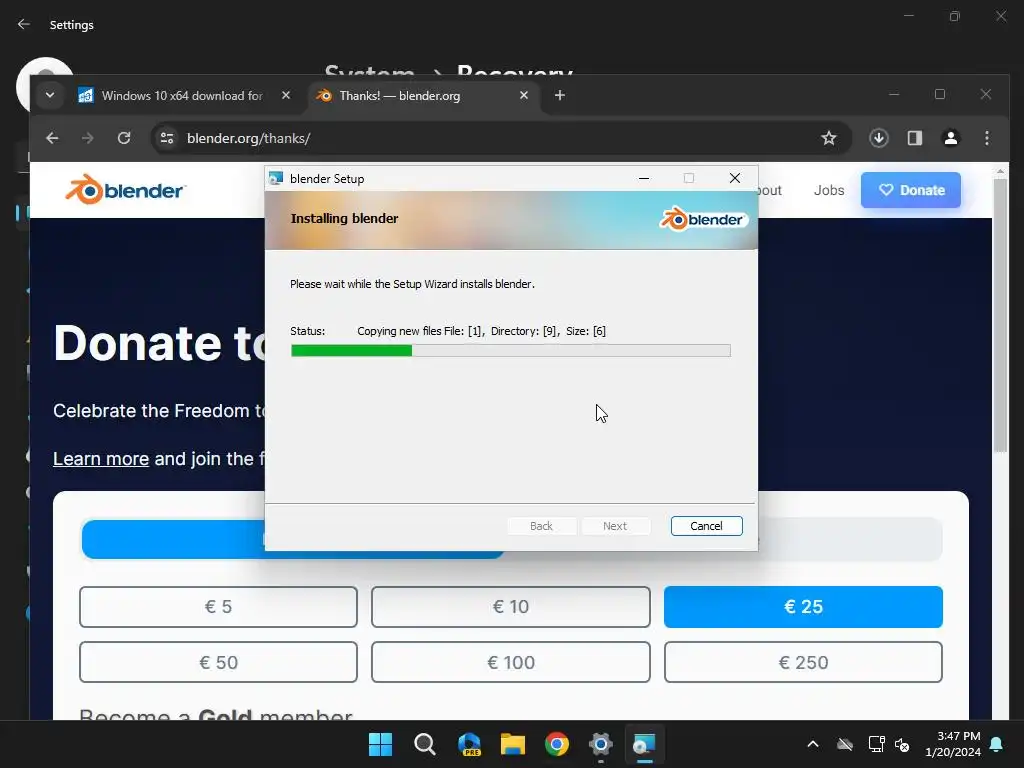The width and height of the screenshot is (1024, 768).
Task: Click the network status tray icon
Action: tap(876, 744)
